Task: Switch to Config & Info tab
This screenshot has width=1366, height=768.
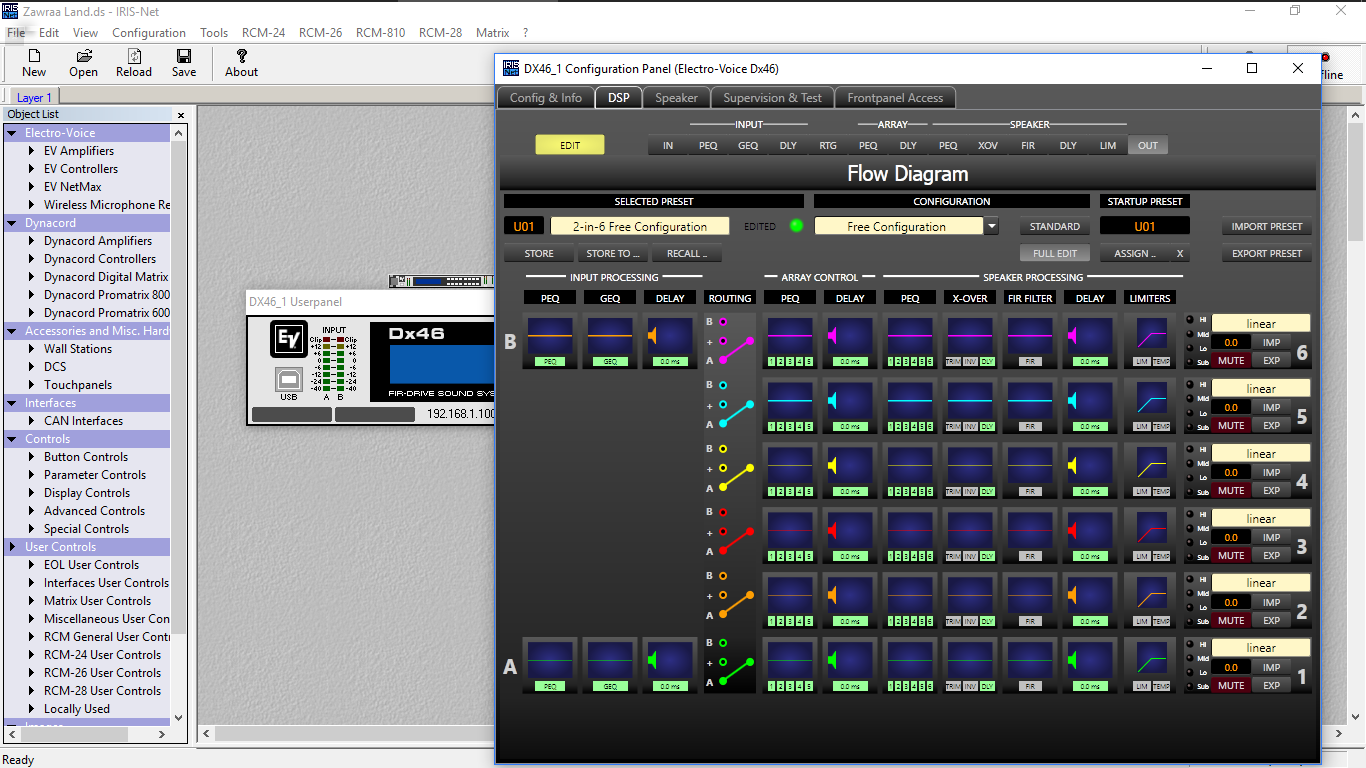Action: (545, 98)
